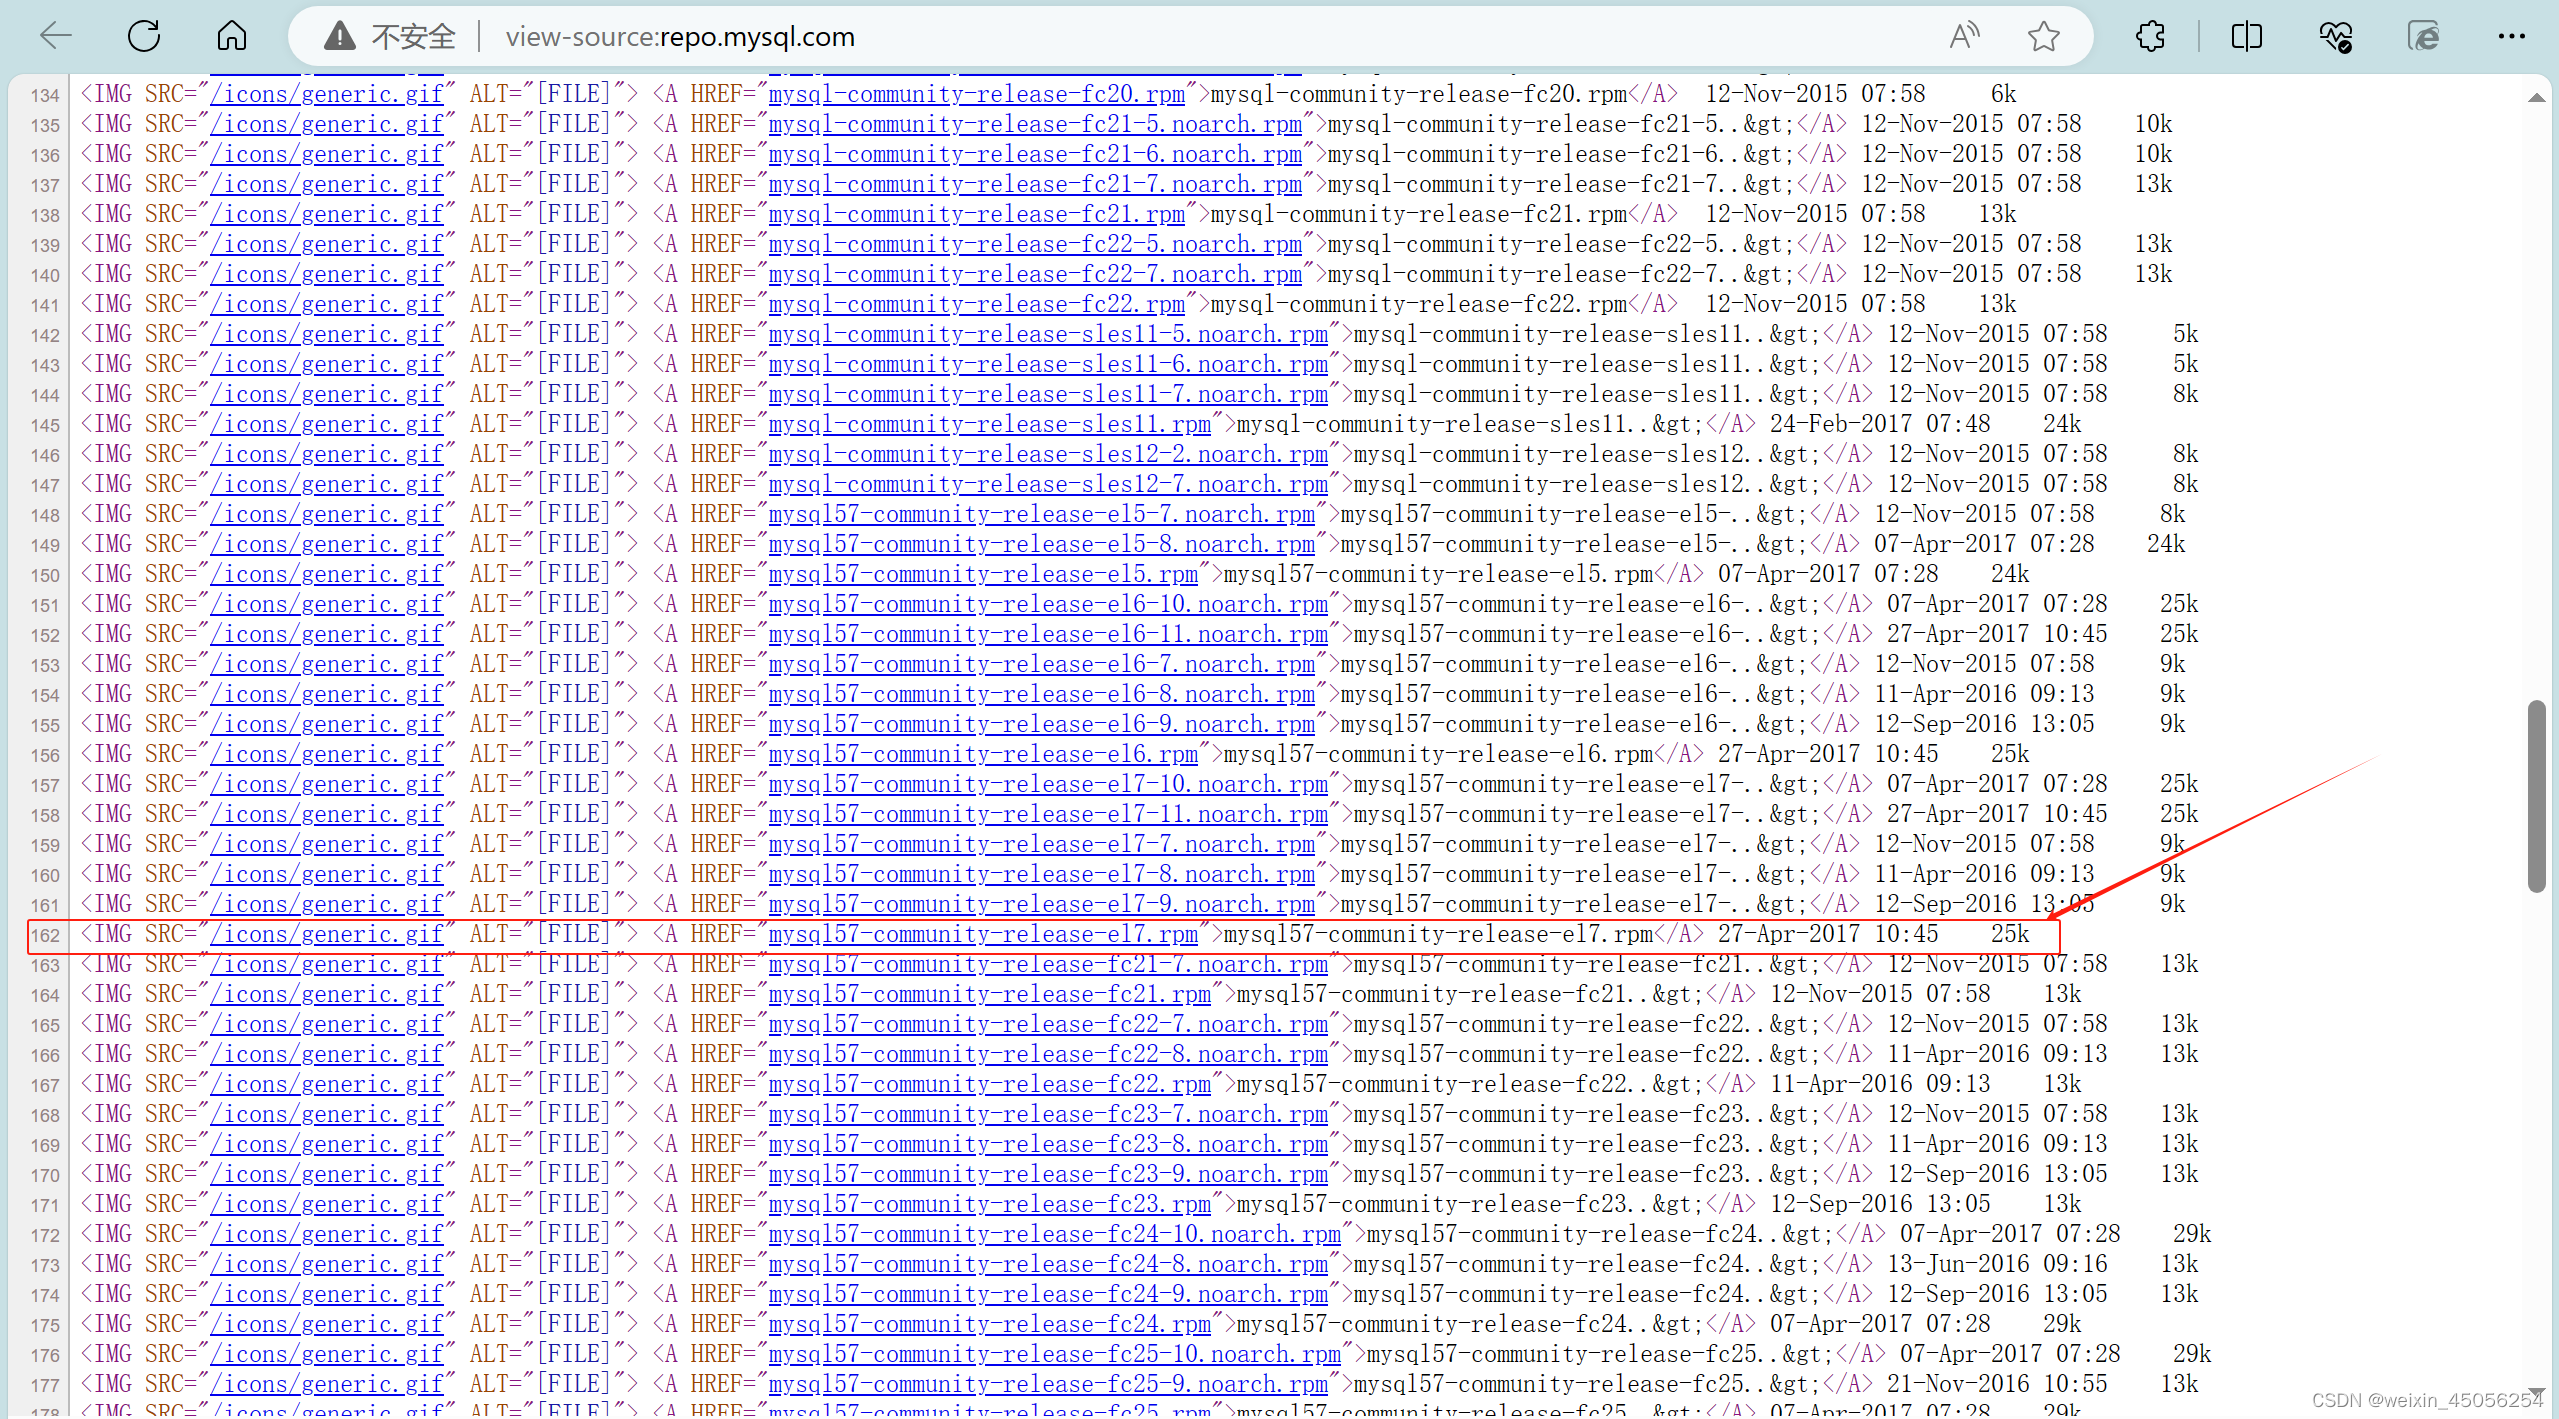Open mysql-community-release-fc21.rpm link
This screenshot has width=2559, height=1419.
(x=976, y=214)
